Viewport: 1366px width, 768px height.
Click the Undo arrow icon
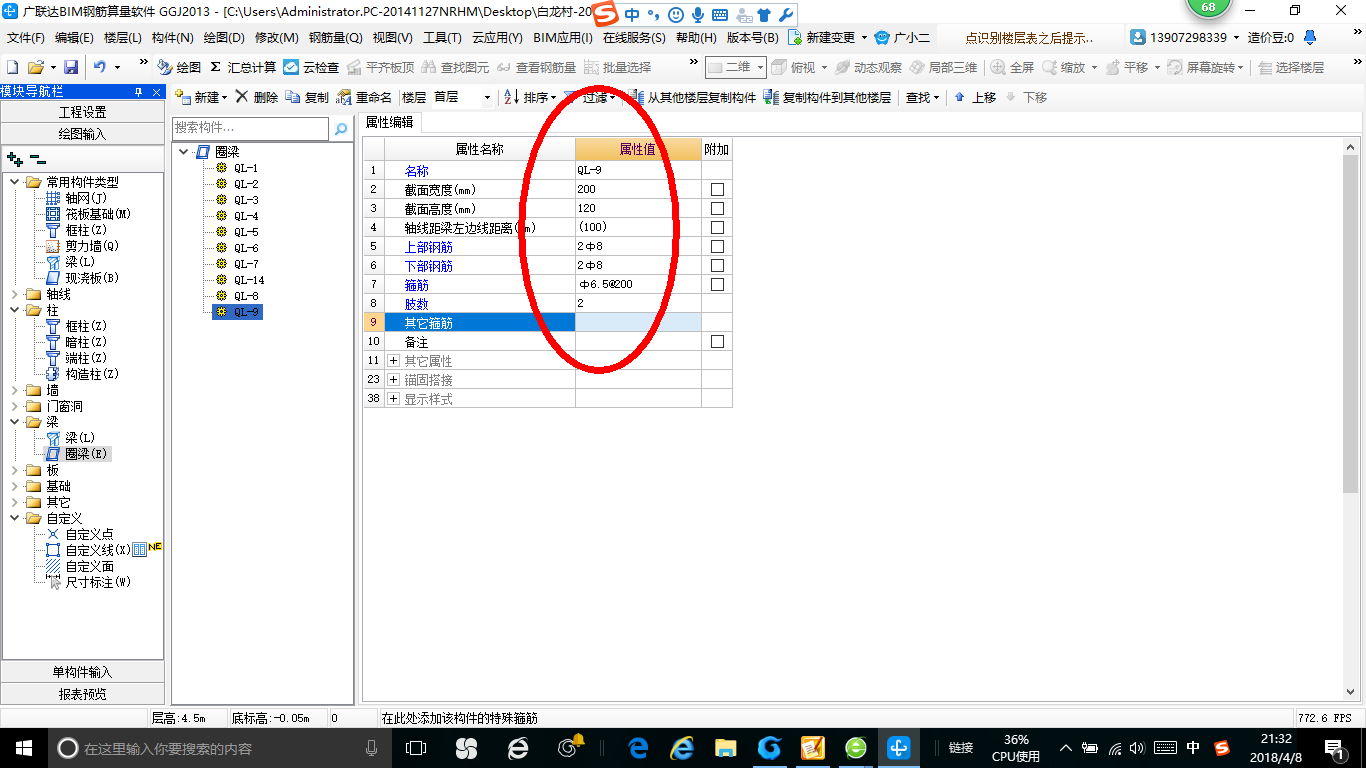pyautogui.click(x=100, y=67)
